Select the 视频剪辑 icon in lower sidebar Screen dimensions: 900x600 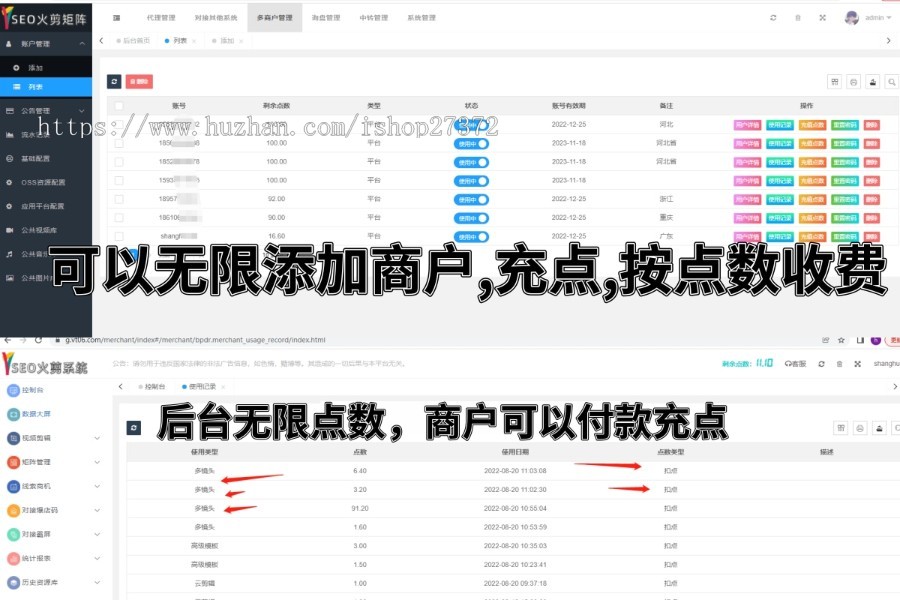pos(13,438)
